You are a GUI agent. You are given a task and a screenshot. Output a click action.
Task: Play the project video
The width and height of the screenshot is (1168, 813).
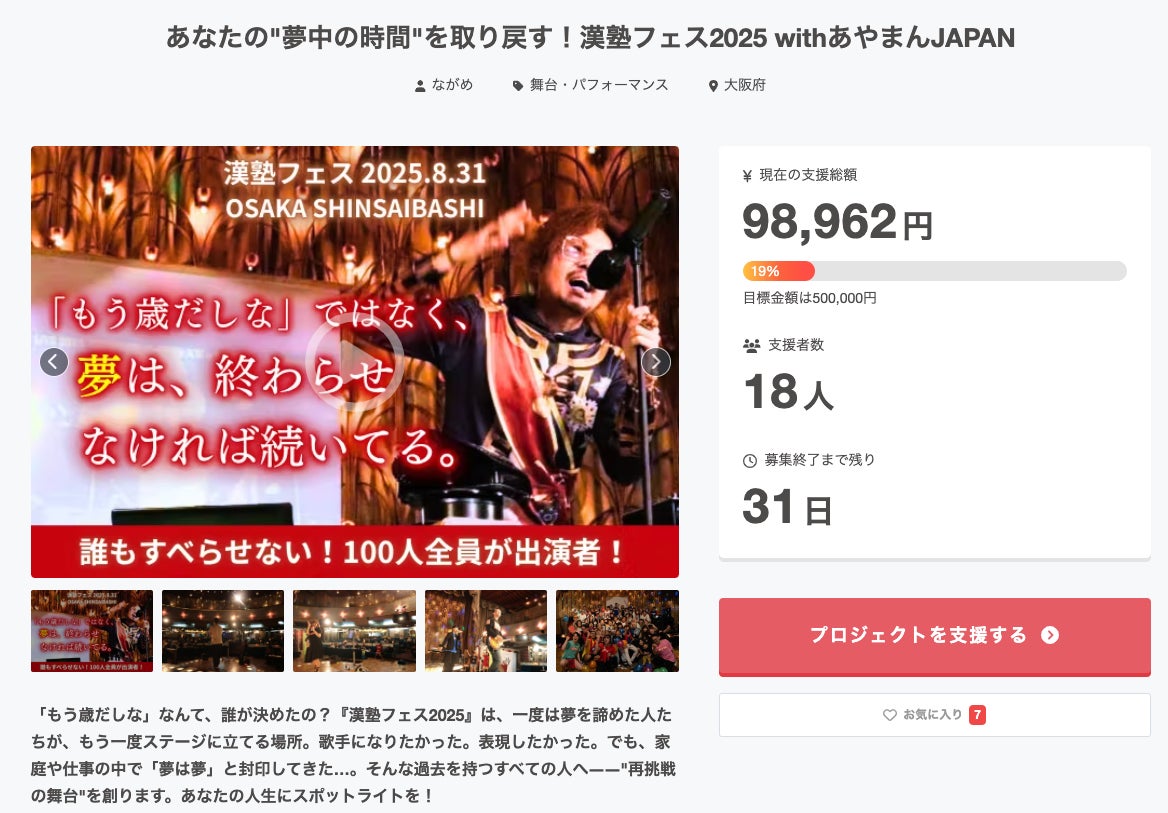pos(355,361)
